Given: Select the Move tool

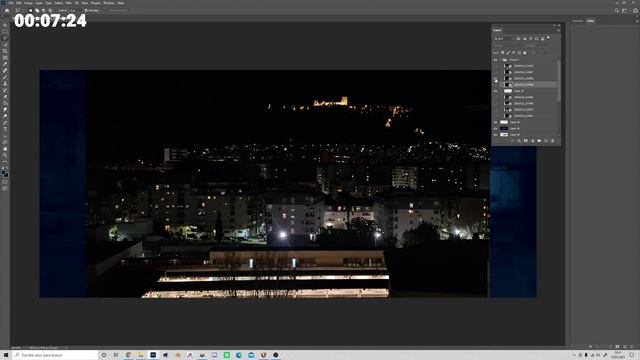Looking at the screenshot, I should (x=5, y=25).
